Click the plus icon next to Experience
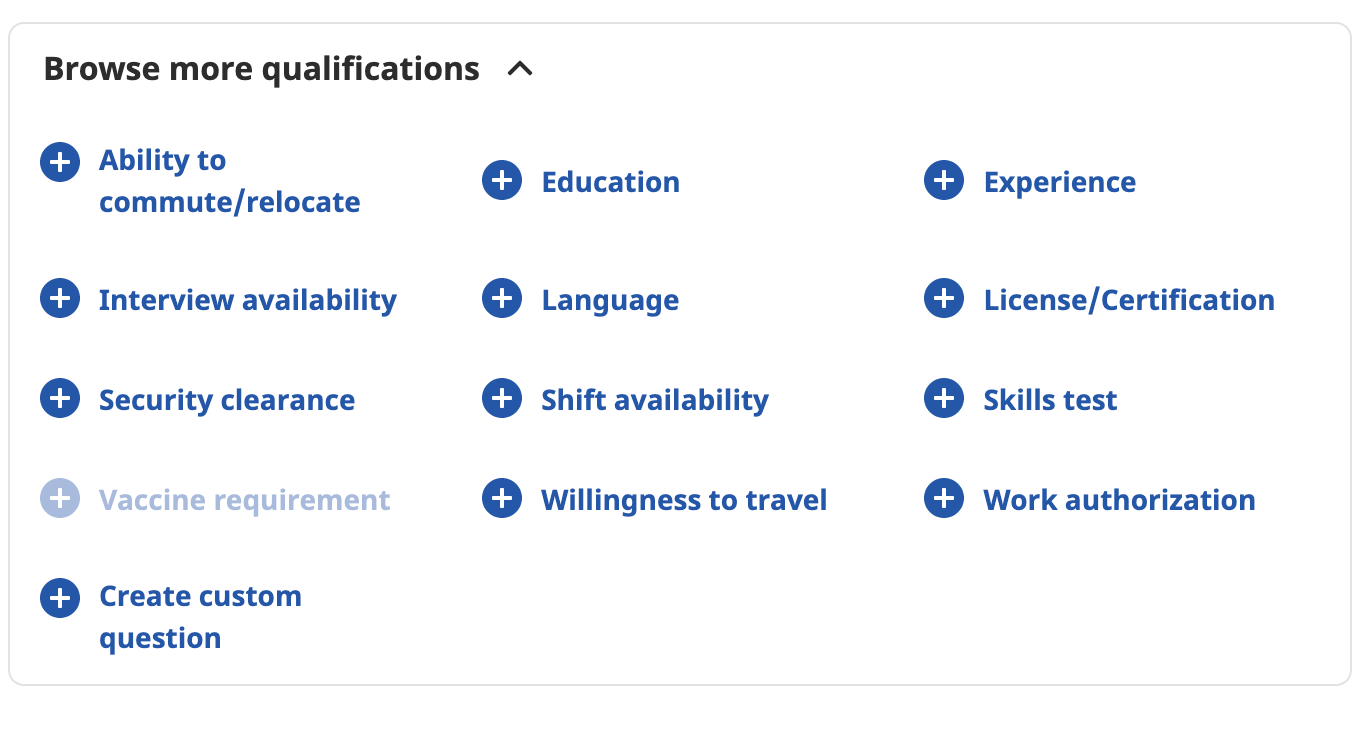The image size is (1372, 730). pyautogui.click(x=944, y=181)
